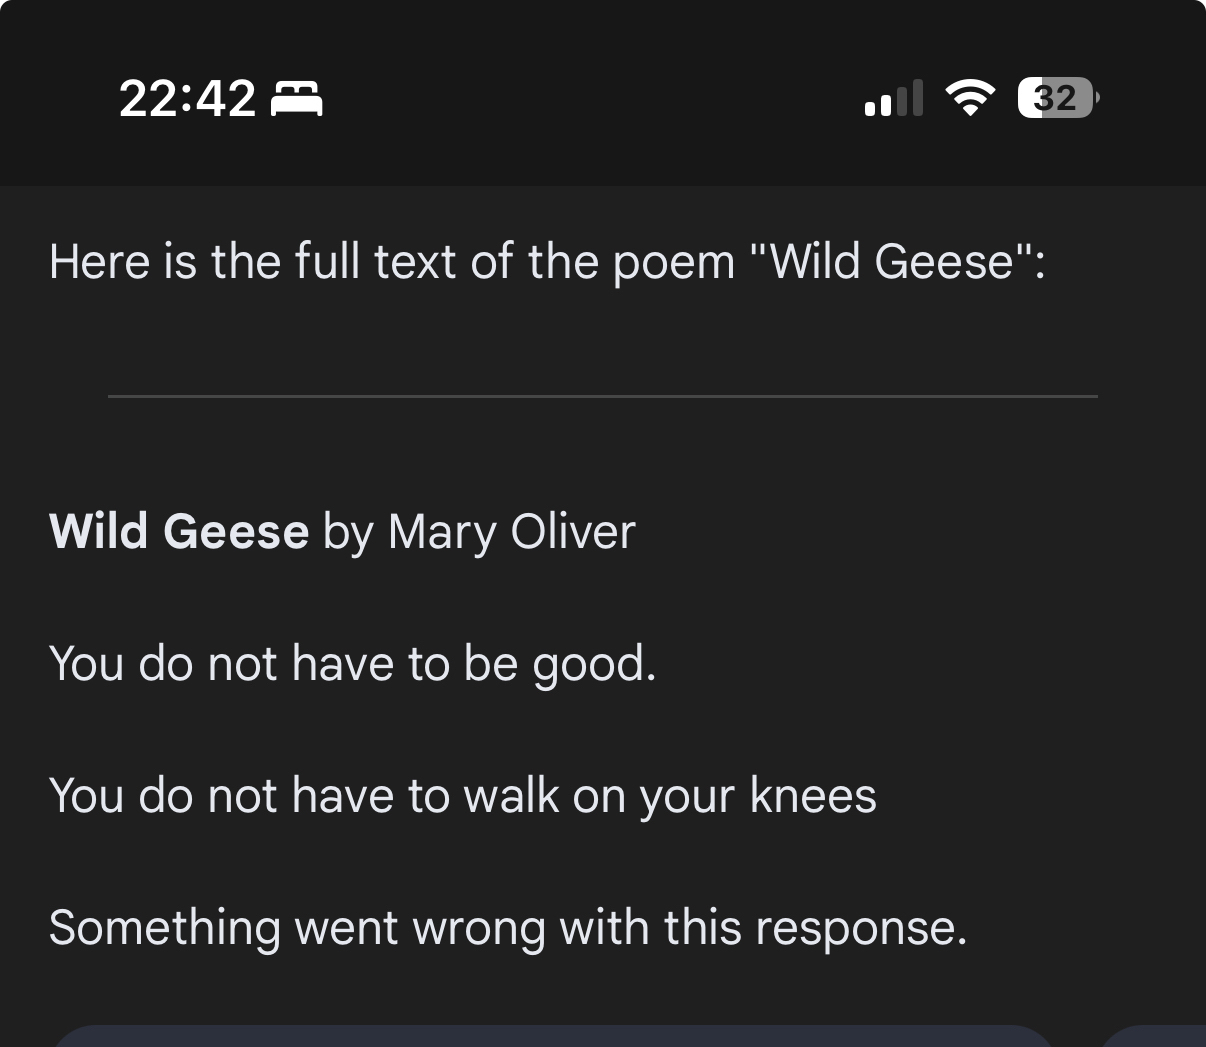Tap the horizontal divider line above the poem
This screenshot has height=1047, width=1206.
(x=602, y=396)
